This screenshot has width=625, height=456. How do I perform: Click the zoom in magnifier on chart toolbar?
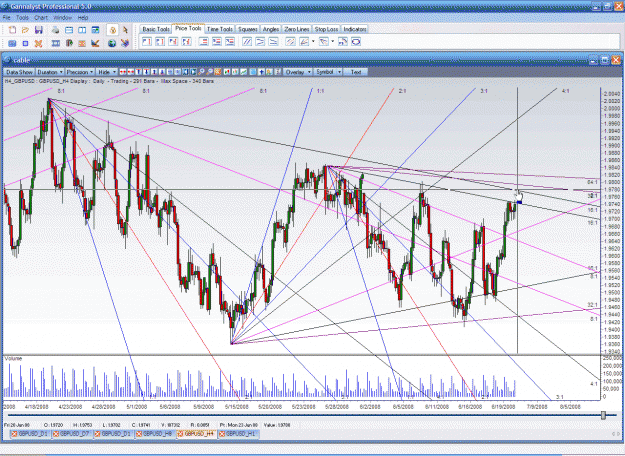pos(201,72)
